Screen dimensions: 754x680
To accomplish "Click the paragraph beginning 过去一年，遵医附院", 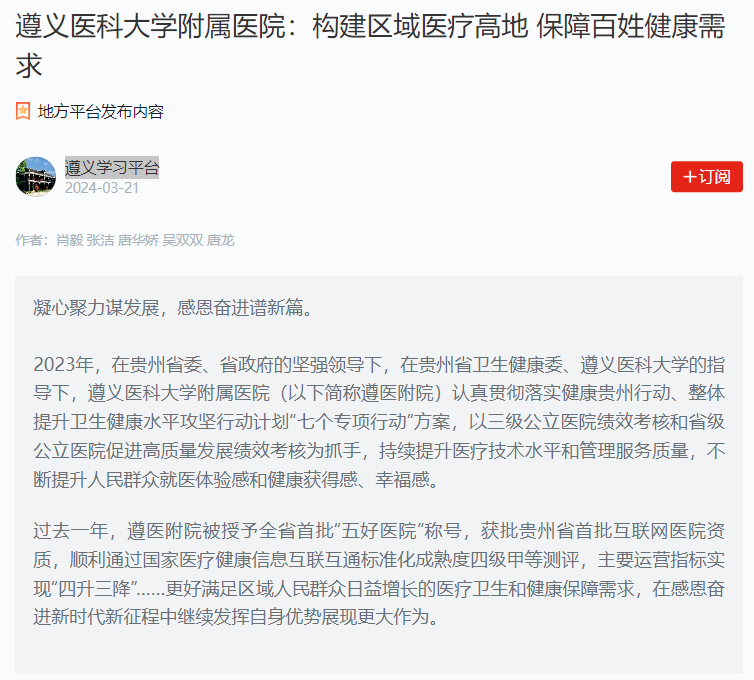I will pos(379,574).
